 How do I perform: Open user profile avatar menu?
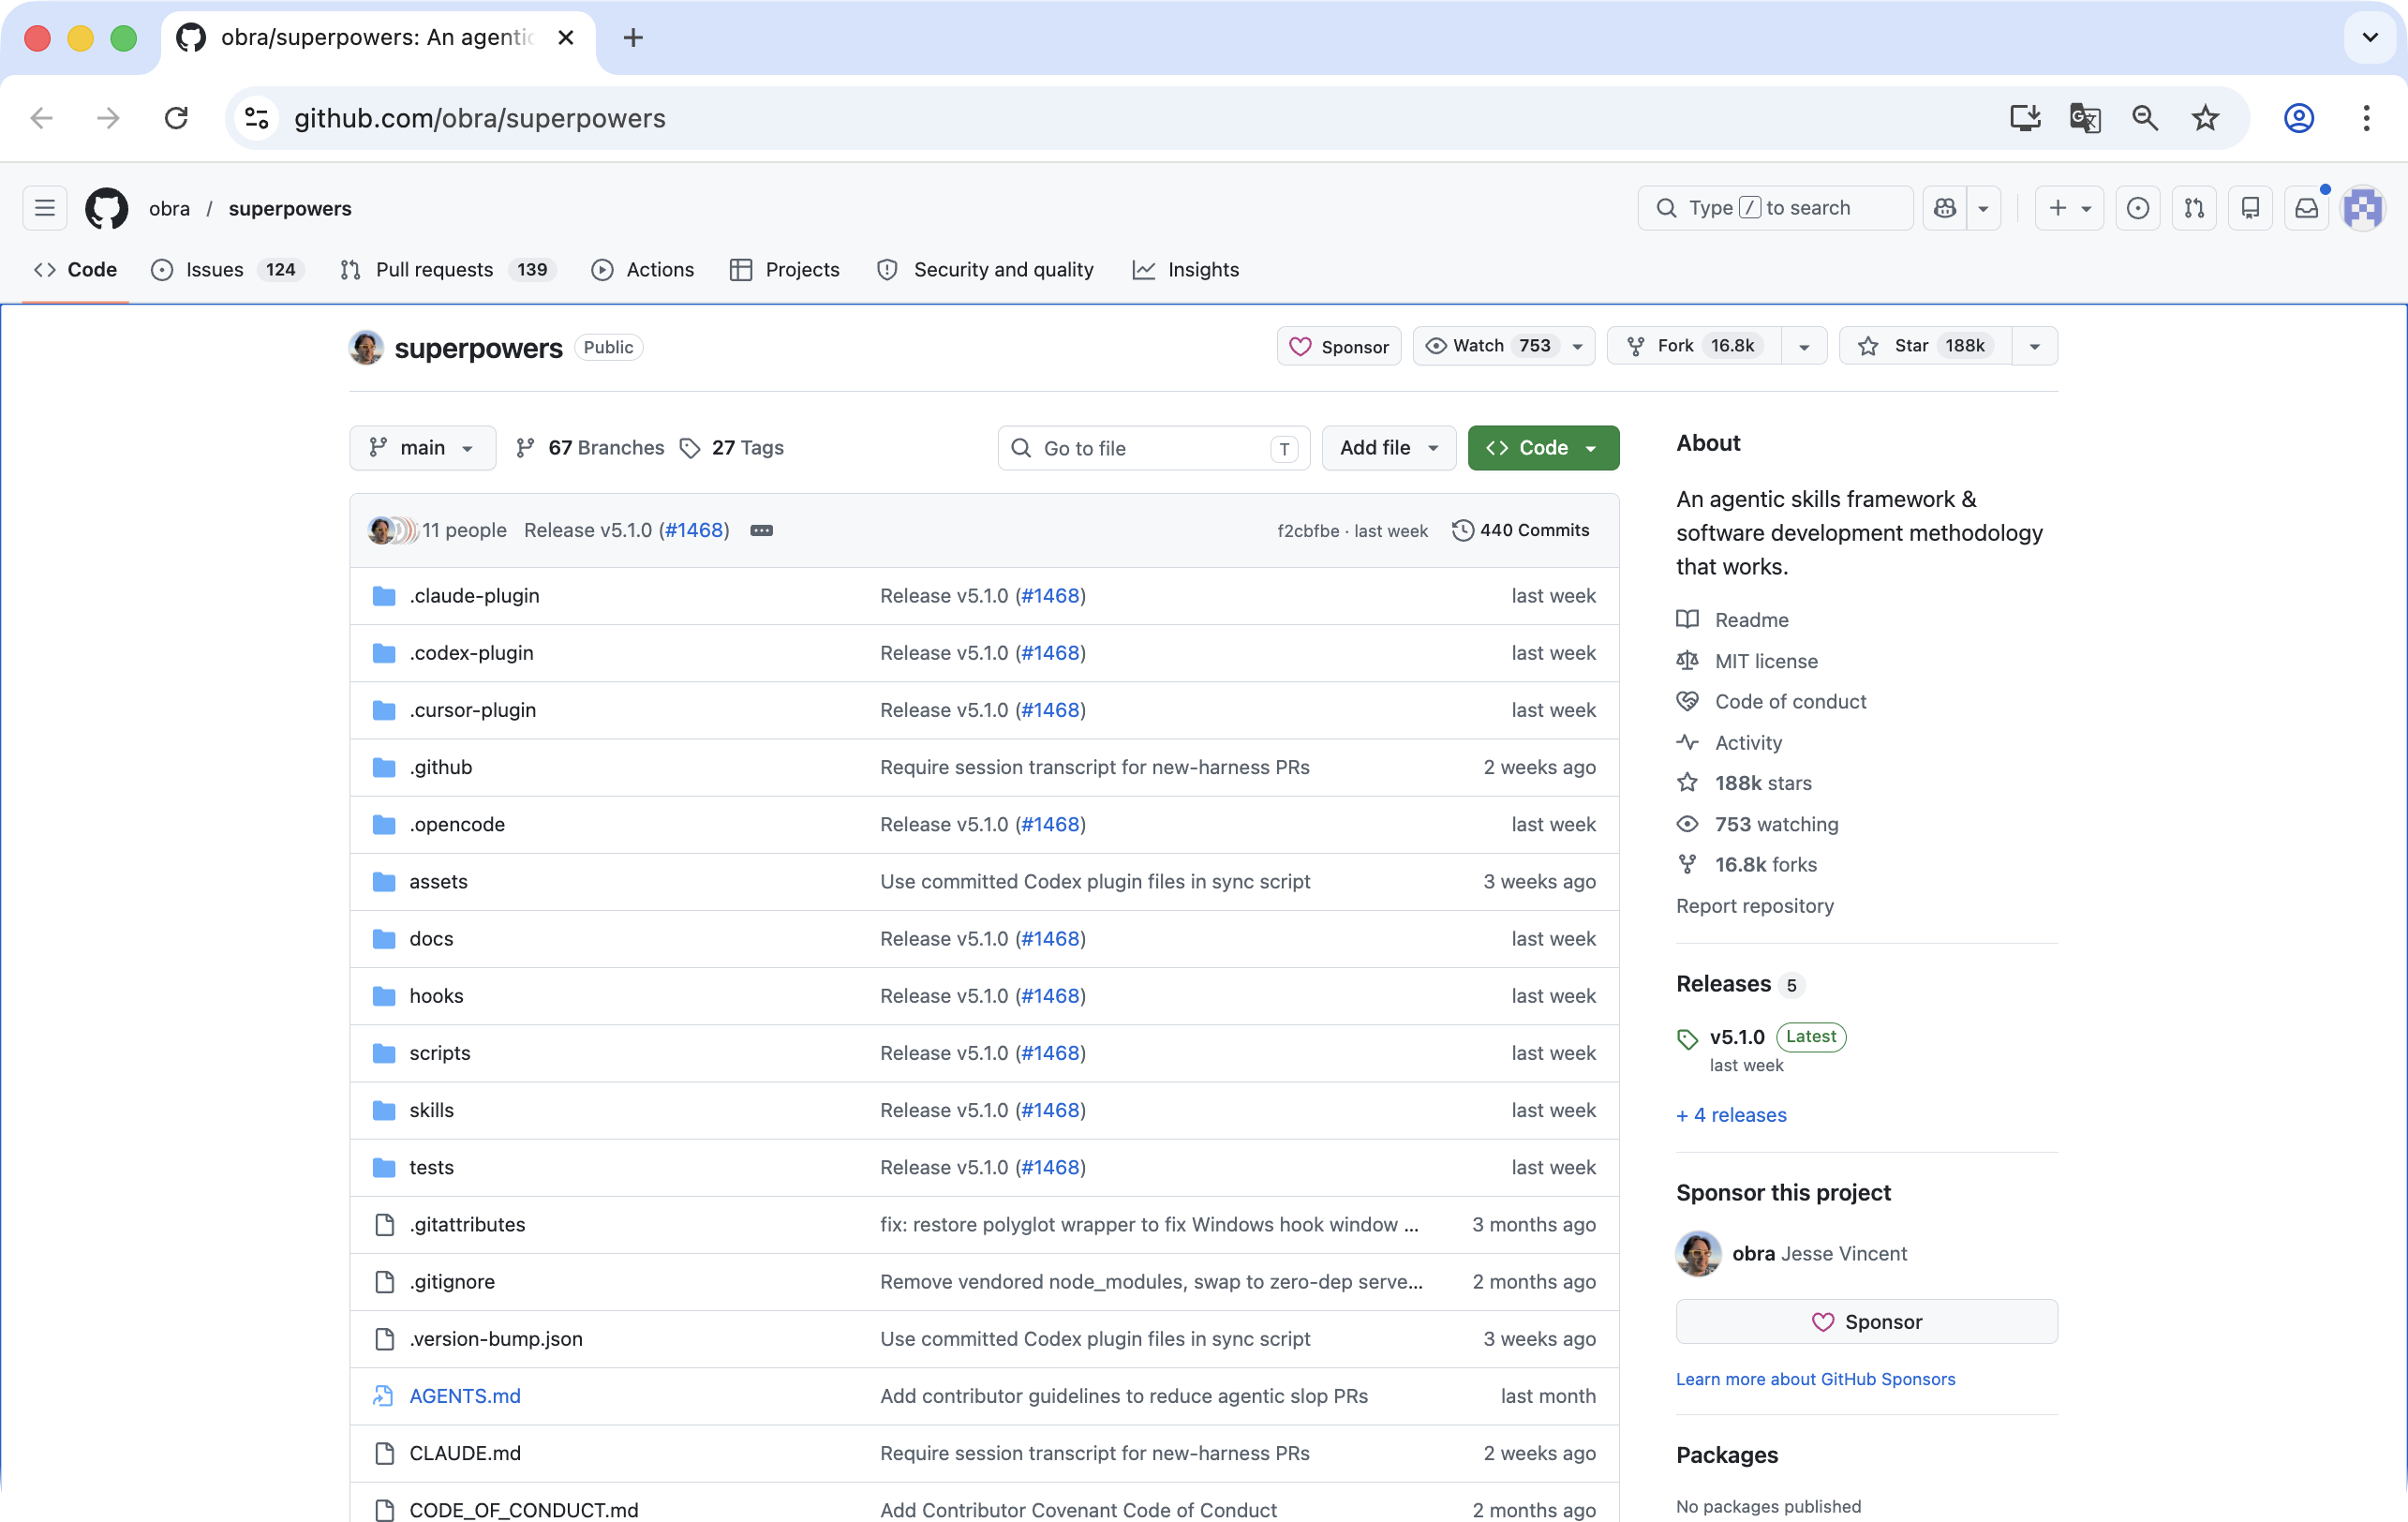[x=2363, y=208]
